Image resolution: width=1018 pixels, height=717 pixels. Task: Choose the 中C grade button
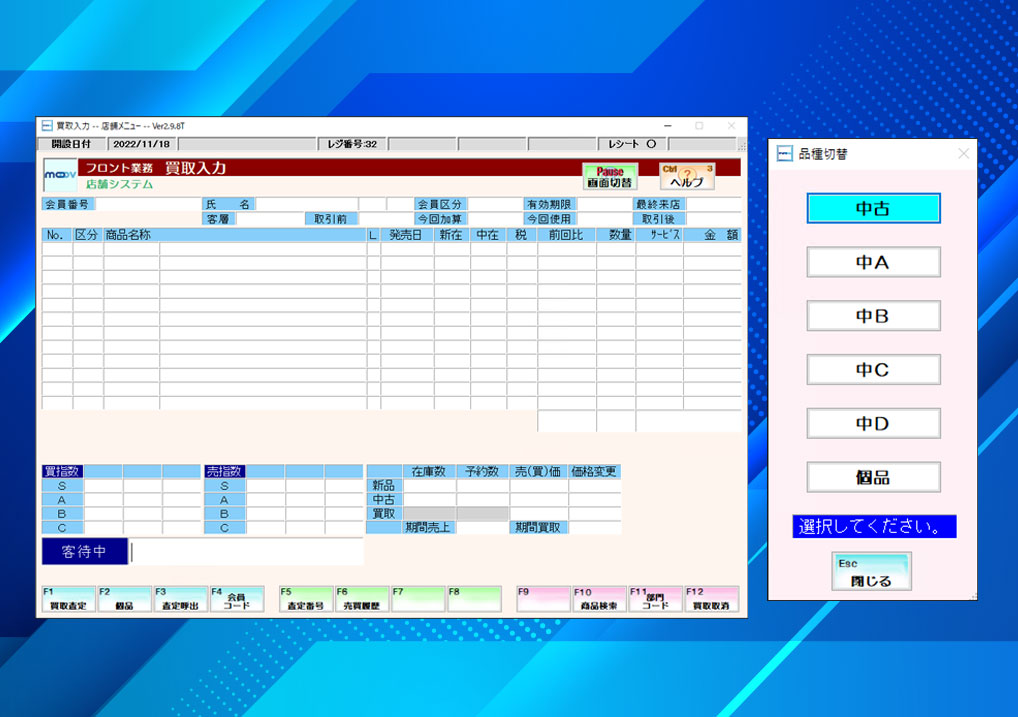point(873,370)
